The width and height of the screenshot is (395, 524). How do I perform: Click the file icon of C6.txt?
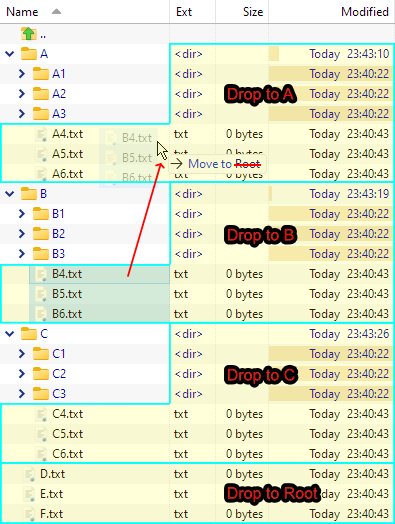(x=41, y=454)
